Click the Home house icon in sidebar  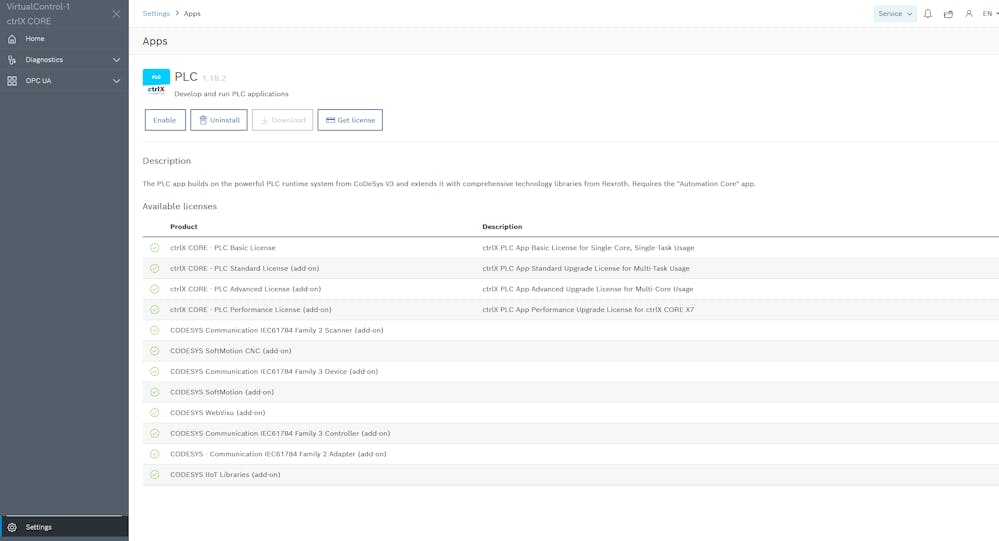[12, 39]
